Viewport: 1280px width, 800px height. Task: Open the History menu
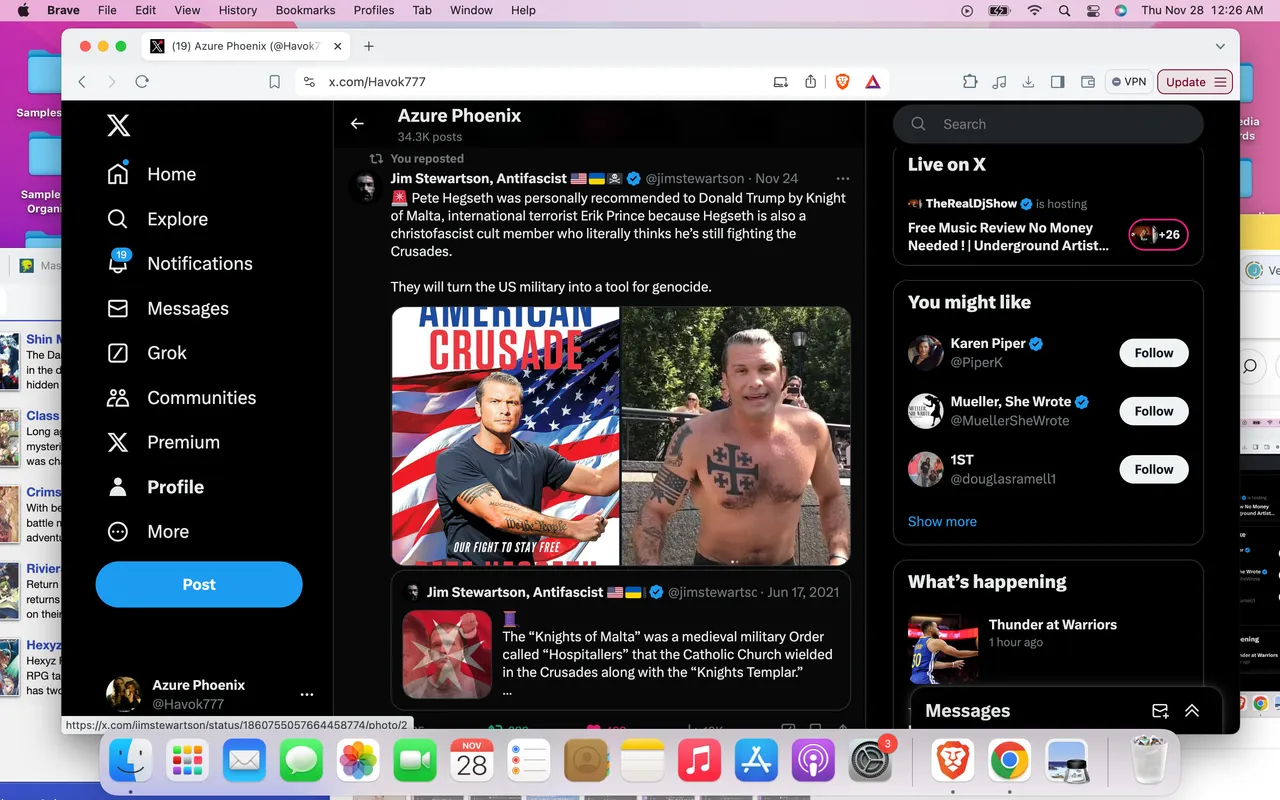tap(238, 10)
